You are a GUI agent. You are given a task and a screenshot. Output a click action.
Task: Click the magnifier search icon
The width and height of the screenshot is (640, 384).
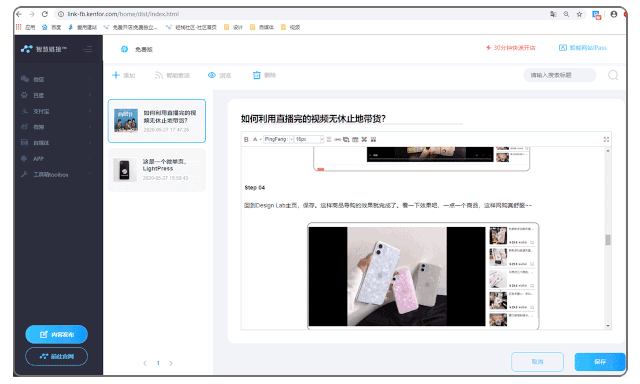[613, 75]
